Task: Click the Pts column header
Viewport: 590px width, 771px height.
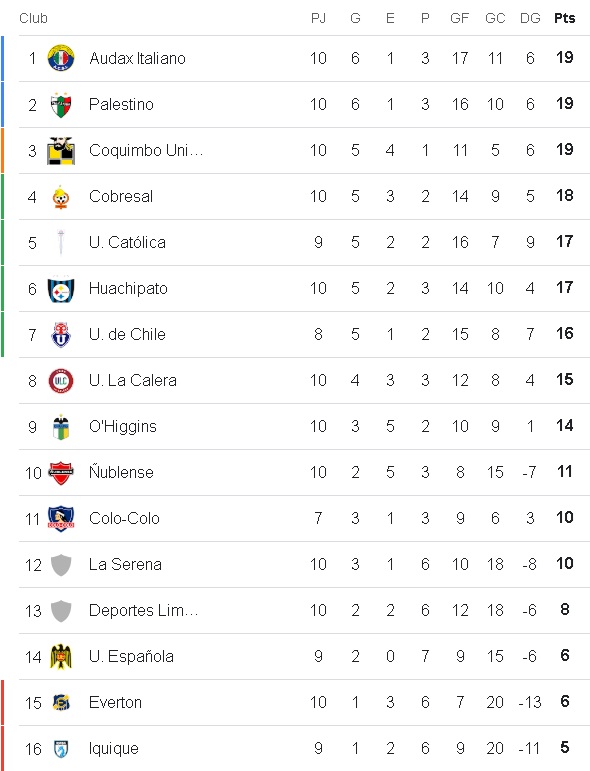Action: [564, 18]
